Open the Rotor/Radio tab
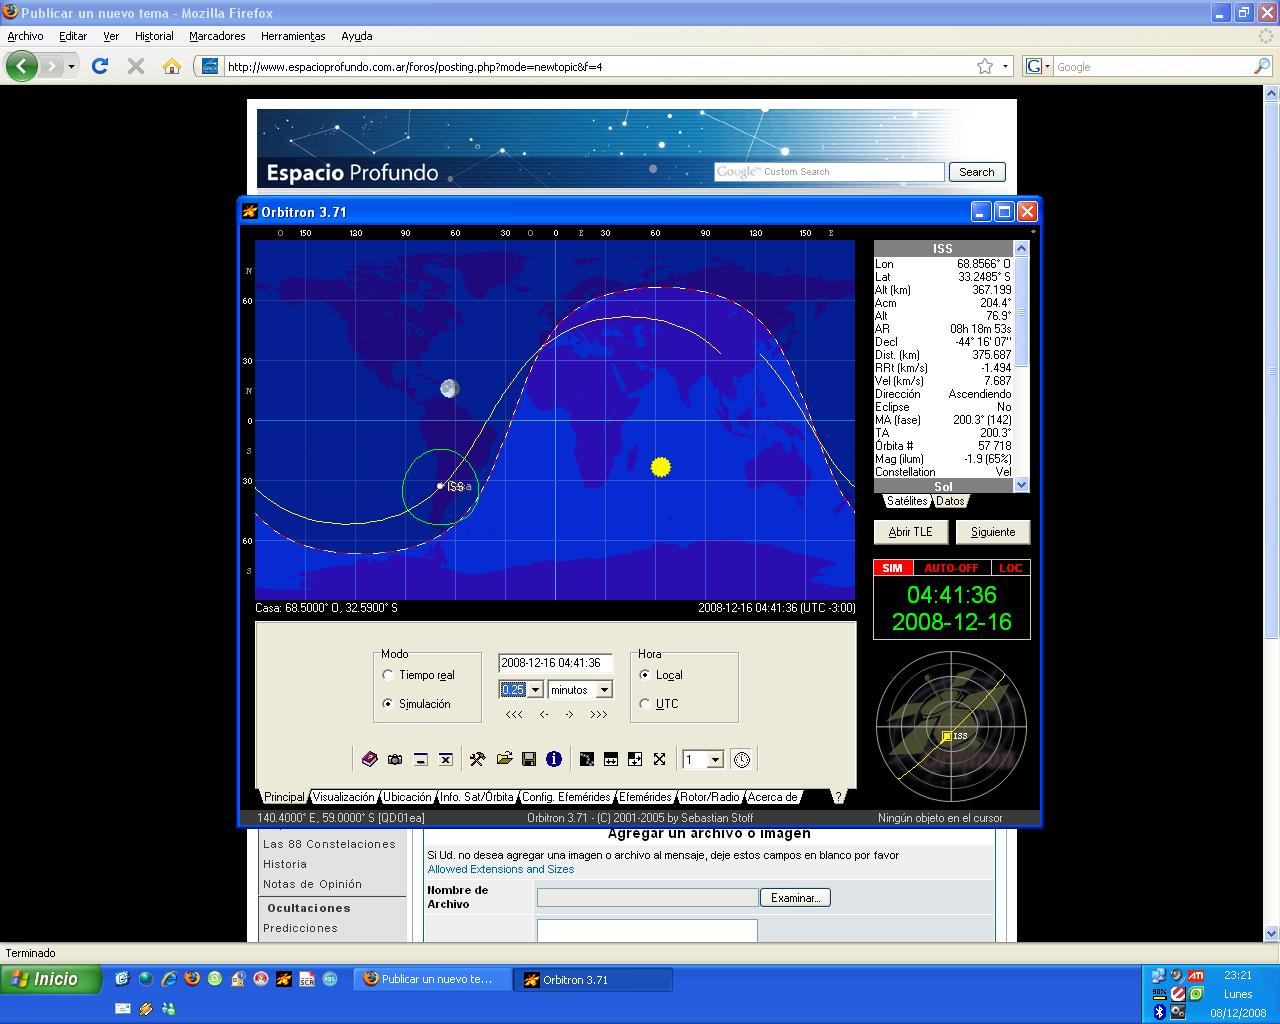 click(709, 797)
